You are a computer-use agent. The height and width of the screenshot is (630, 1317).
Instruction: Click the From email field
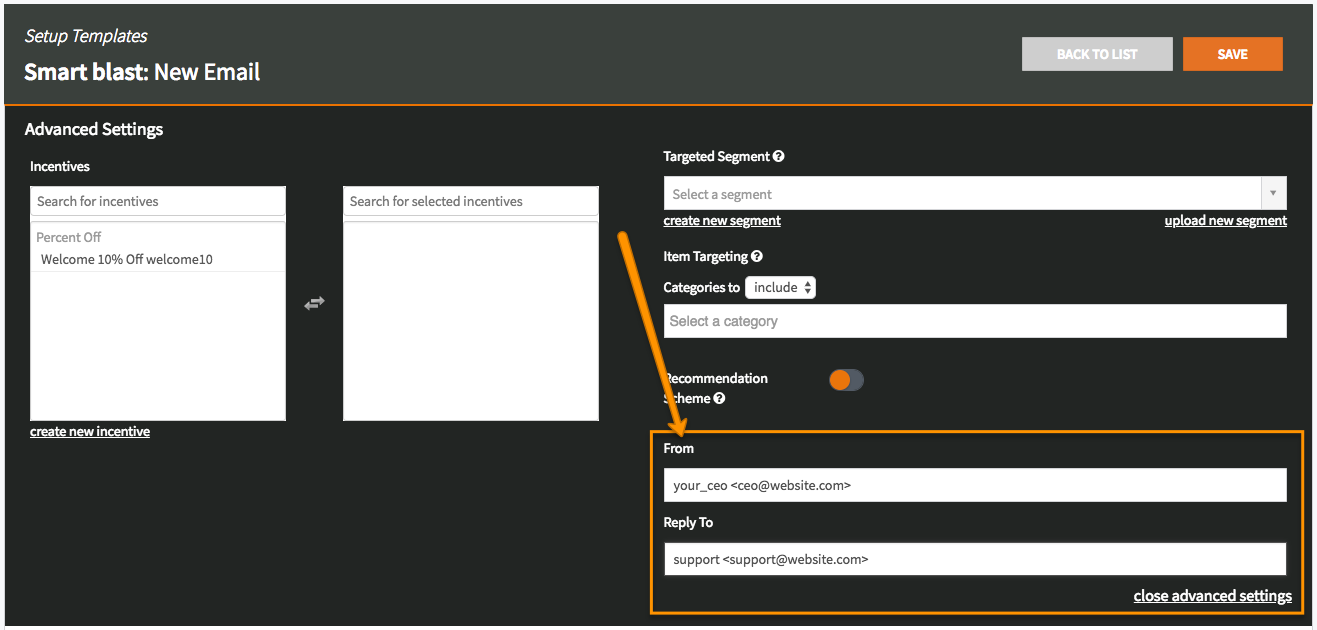[x=975, y=485]
